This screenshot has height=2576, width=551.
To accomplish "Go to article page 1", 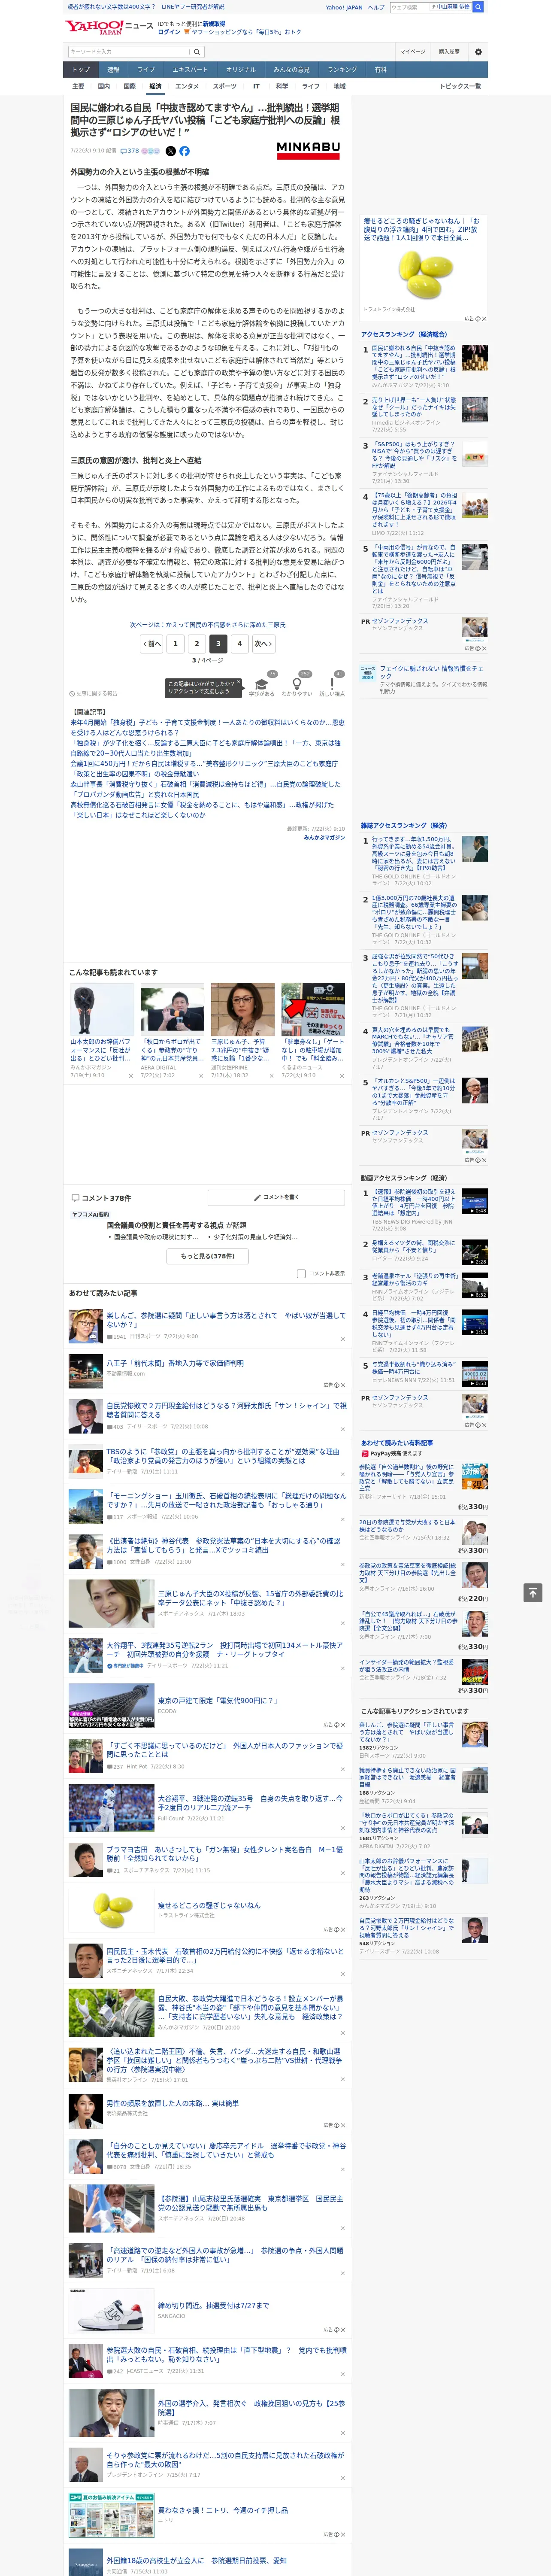I will click(x=175, y=644).
